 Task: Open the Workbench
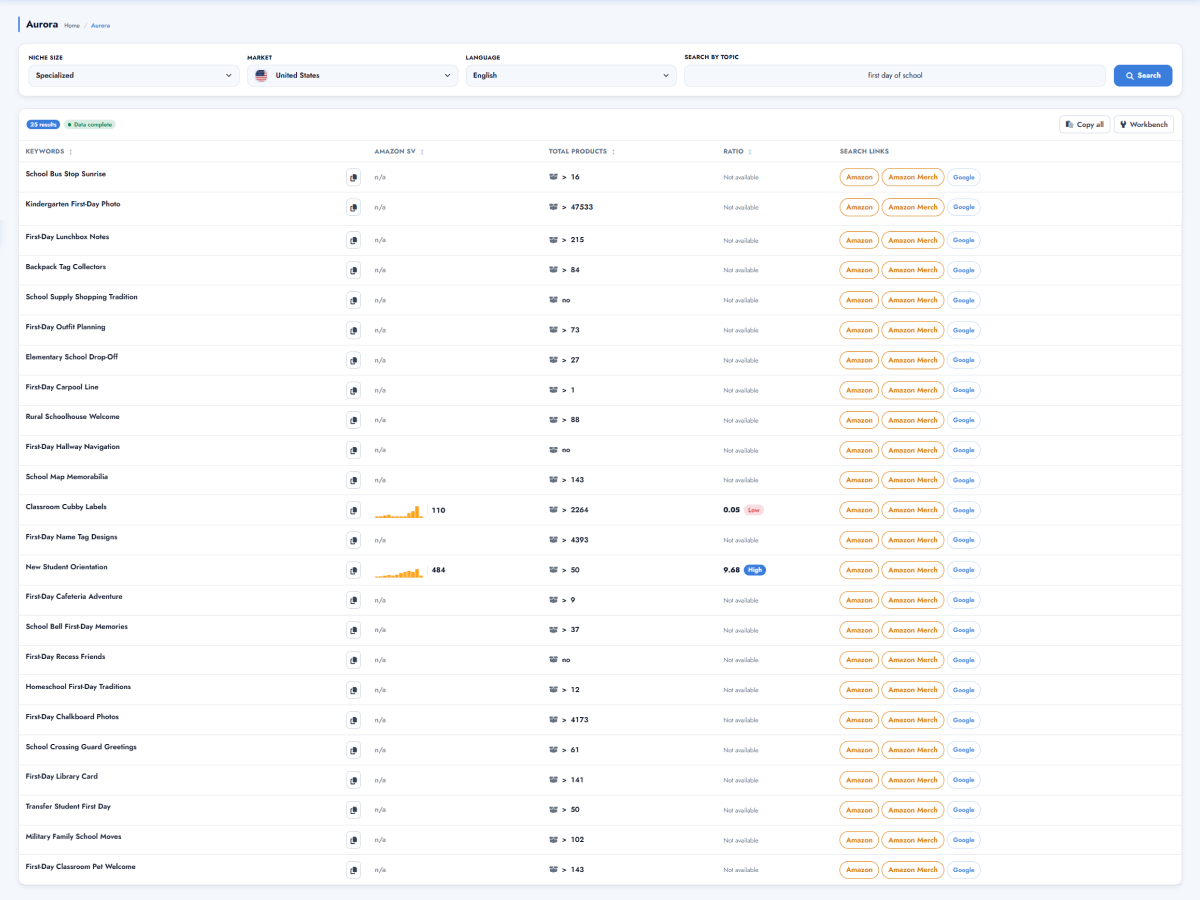[1144, 125]
